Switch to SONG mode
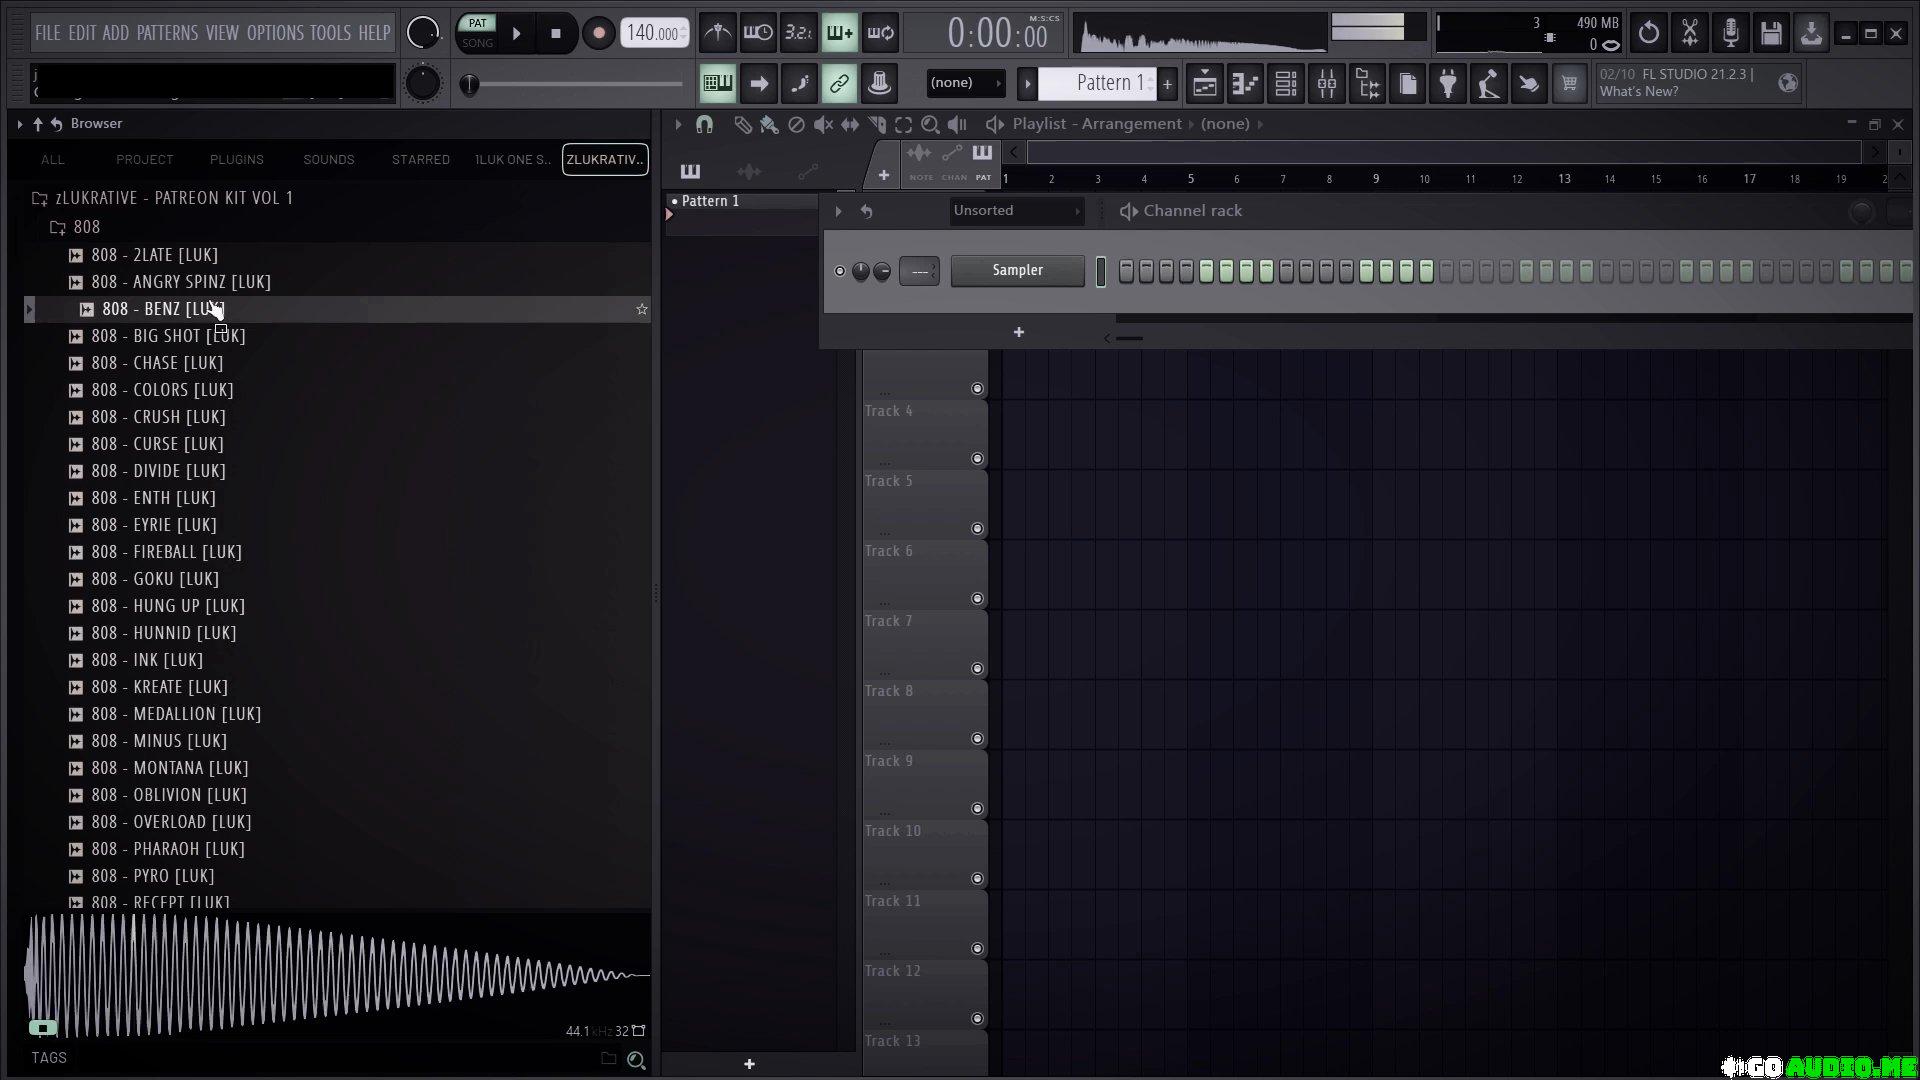Image resolution: width=1920 pixels, height=1080 pixels. click(x=477, y=43)
